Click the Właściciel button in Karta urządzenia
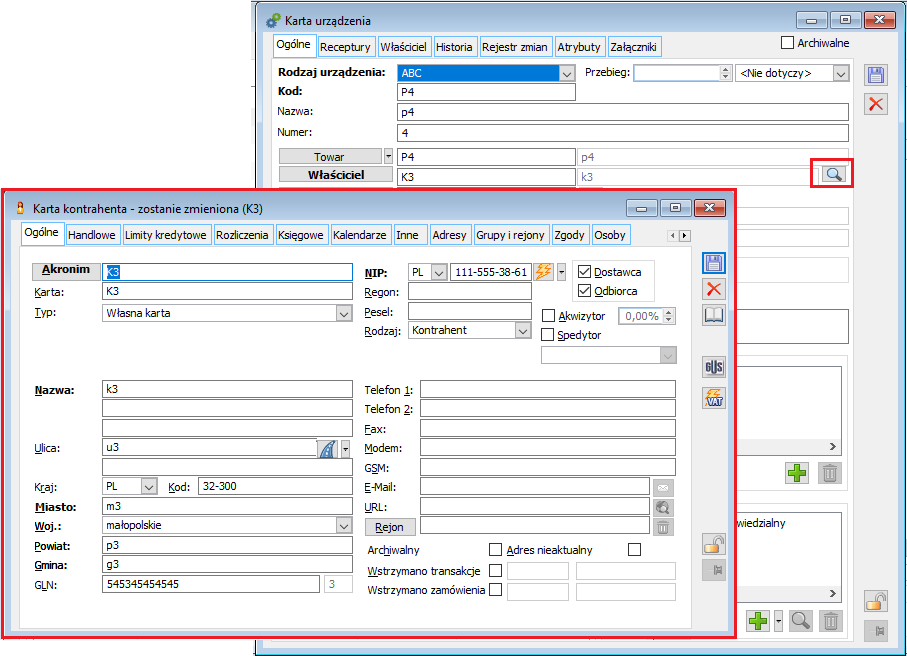Viewport: 907px width, 656px height. click(x=335, y=175)
